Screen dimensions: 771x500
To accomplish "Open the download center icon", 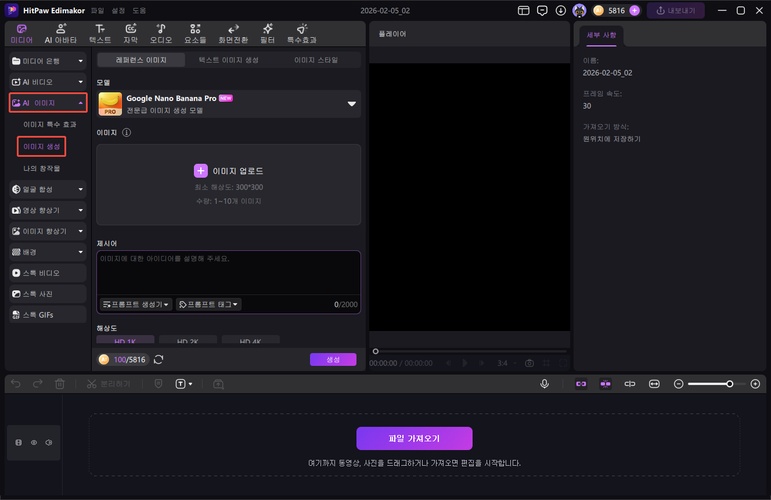I will [561, 10].
